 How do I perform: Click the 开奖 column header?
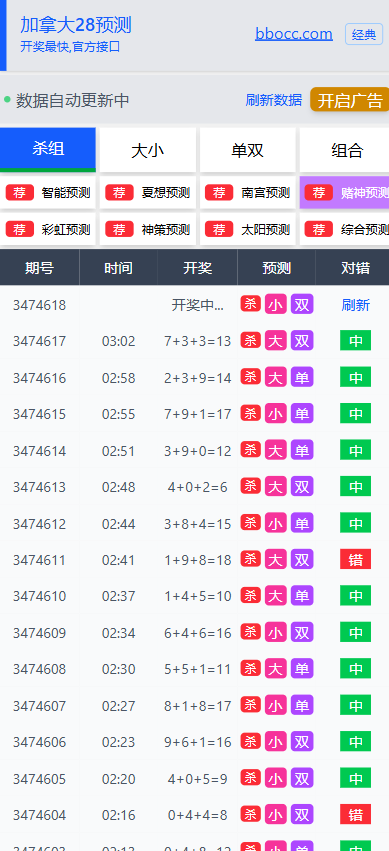click(x=197, y=268)
